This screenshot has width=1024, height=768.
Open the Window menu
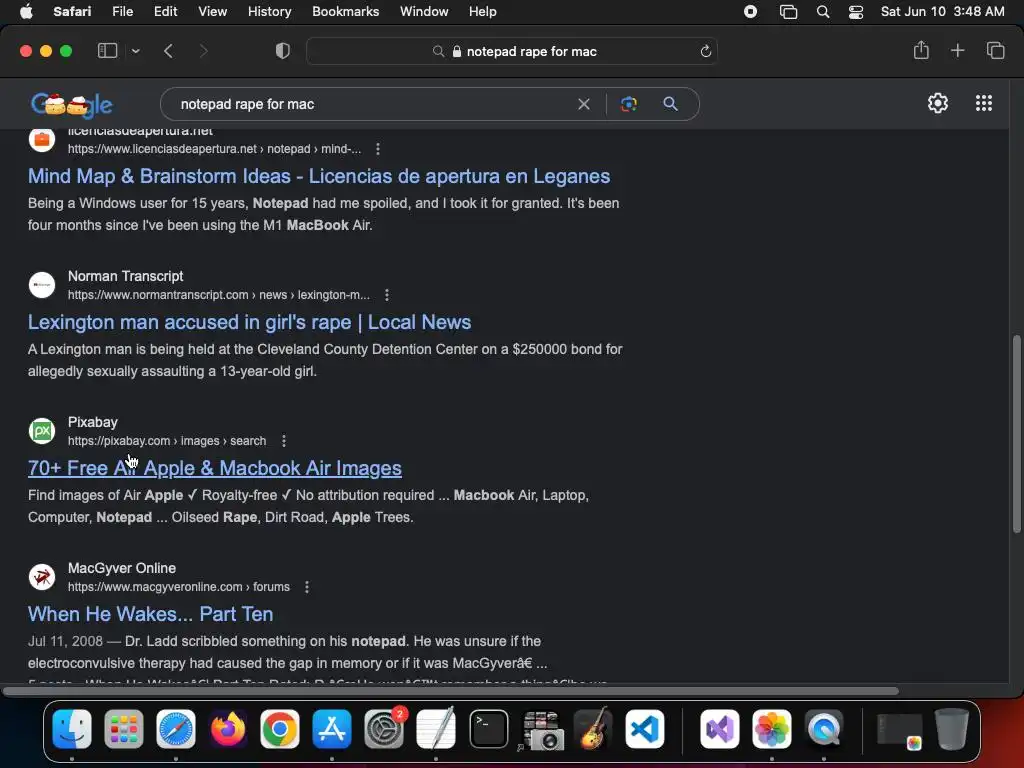point(424,12)
